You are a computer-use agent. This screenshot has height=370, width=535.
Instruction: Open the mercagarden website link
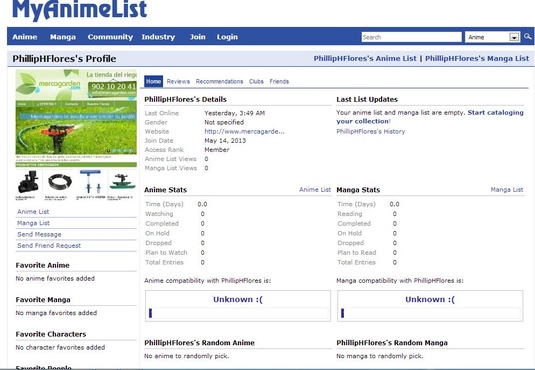click(244, 131)
